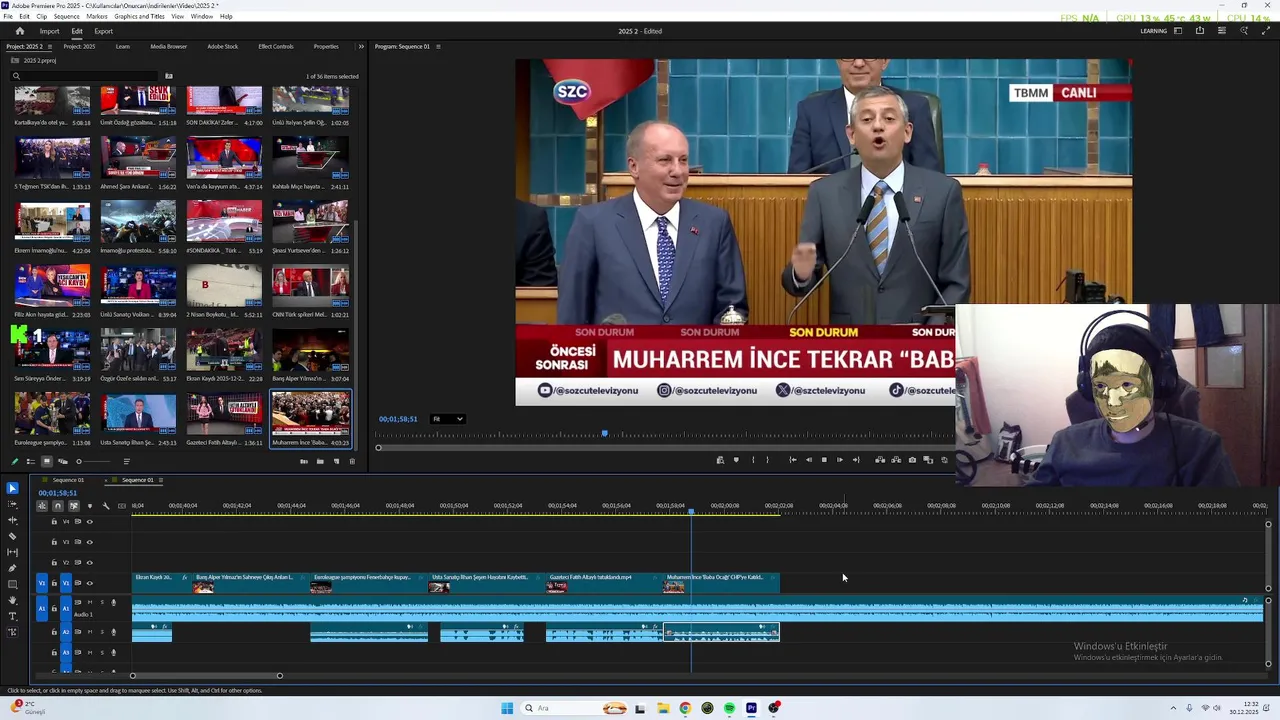Select Gazeteci Fatih Altaylı clip in timeline
The height and width of the screenshot is (720, 1280).
pos(604,583)
